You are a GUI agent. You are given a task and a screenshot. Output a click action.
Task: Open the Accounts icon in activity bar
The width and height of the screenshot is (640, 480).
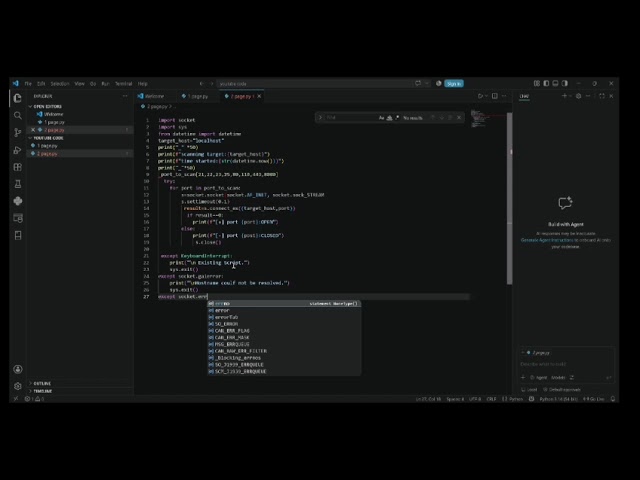[18, 369]
